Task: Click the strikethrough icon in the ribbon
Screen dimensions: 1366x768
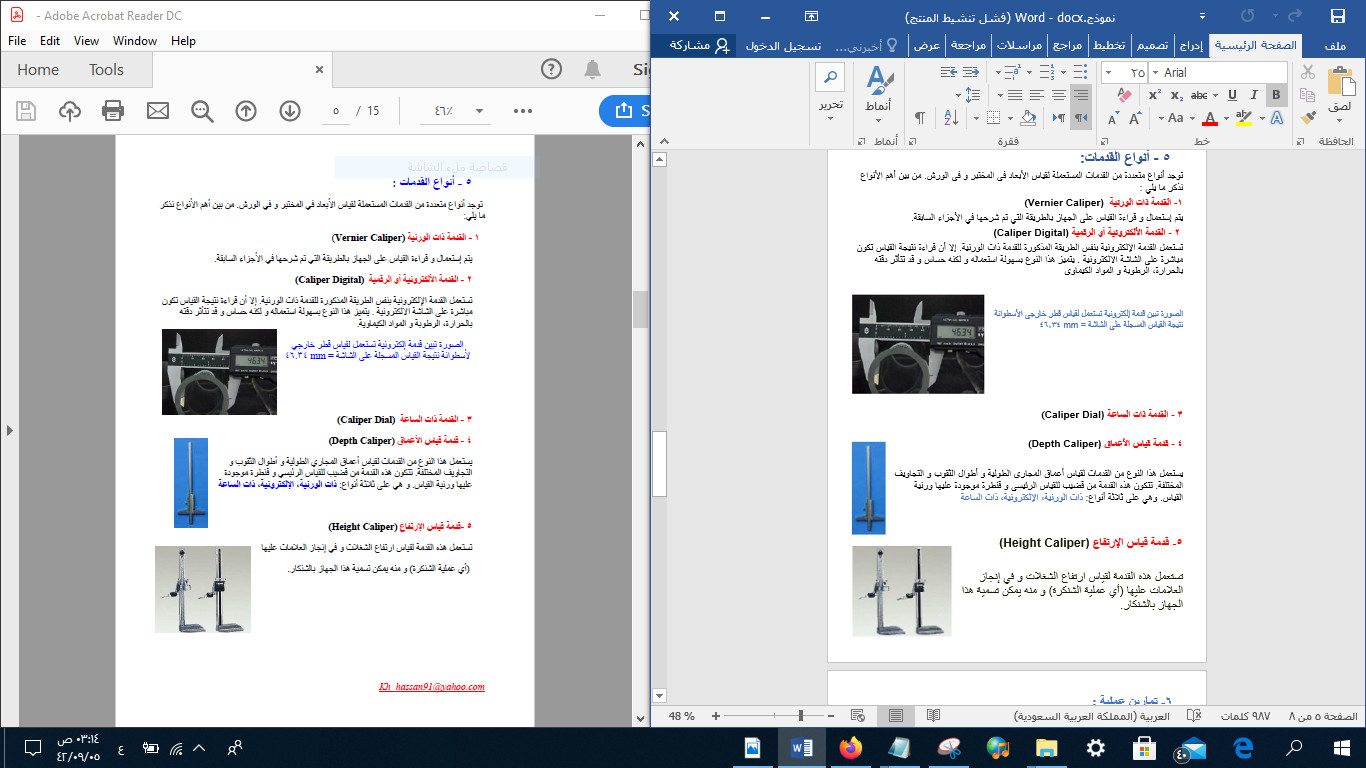Action: click(x=1199, y=95)
